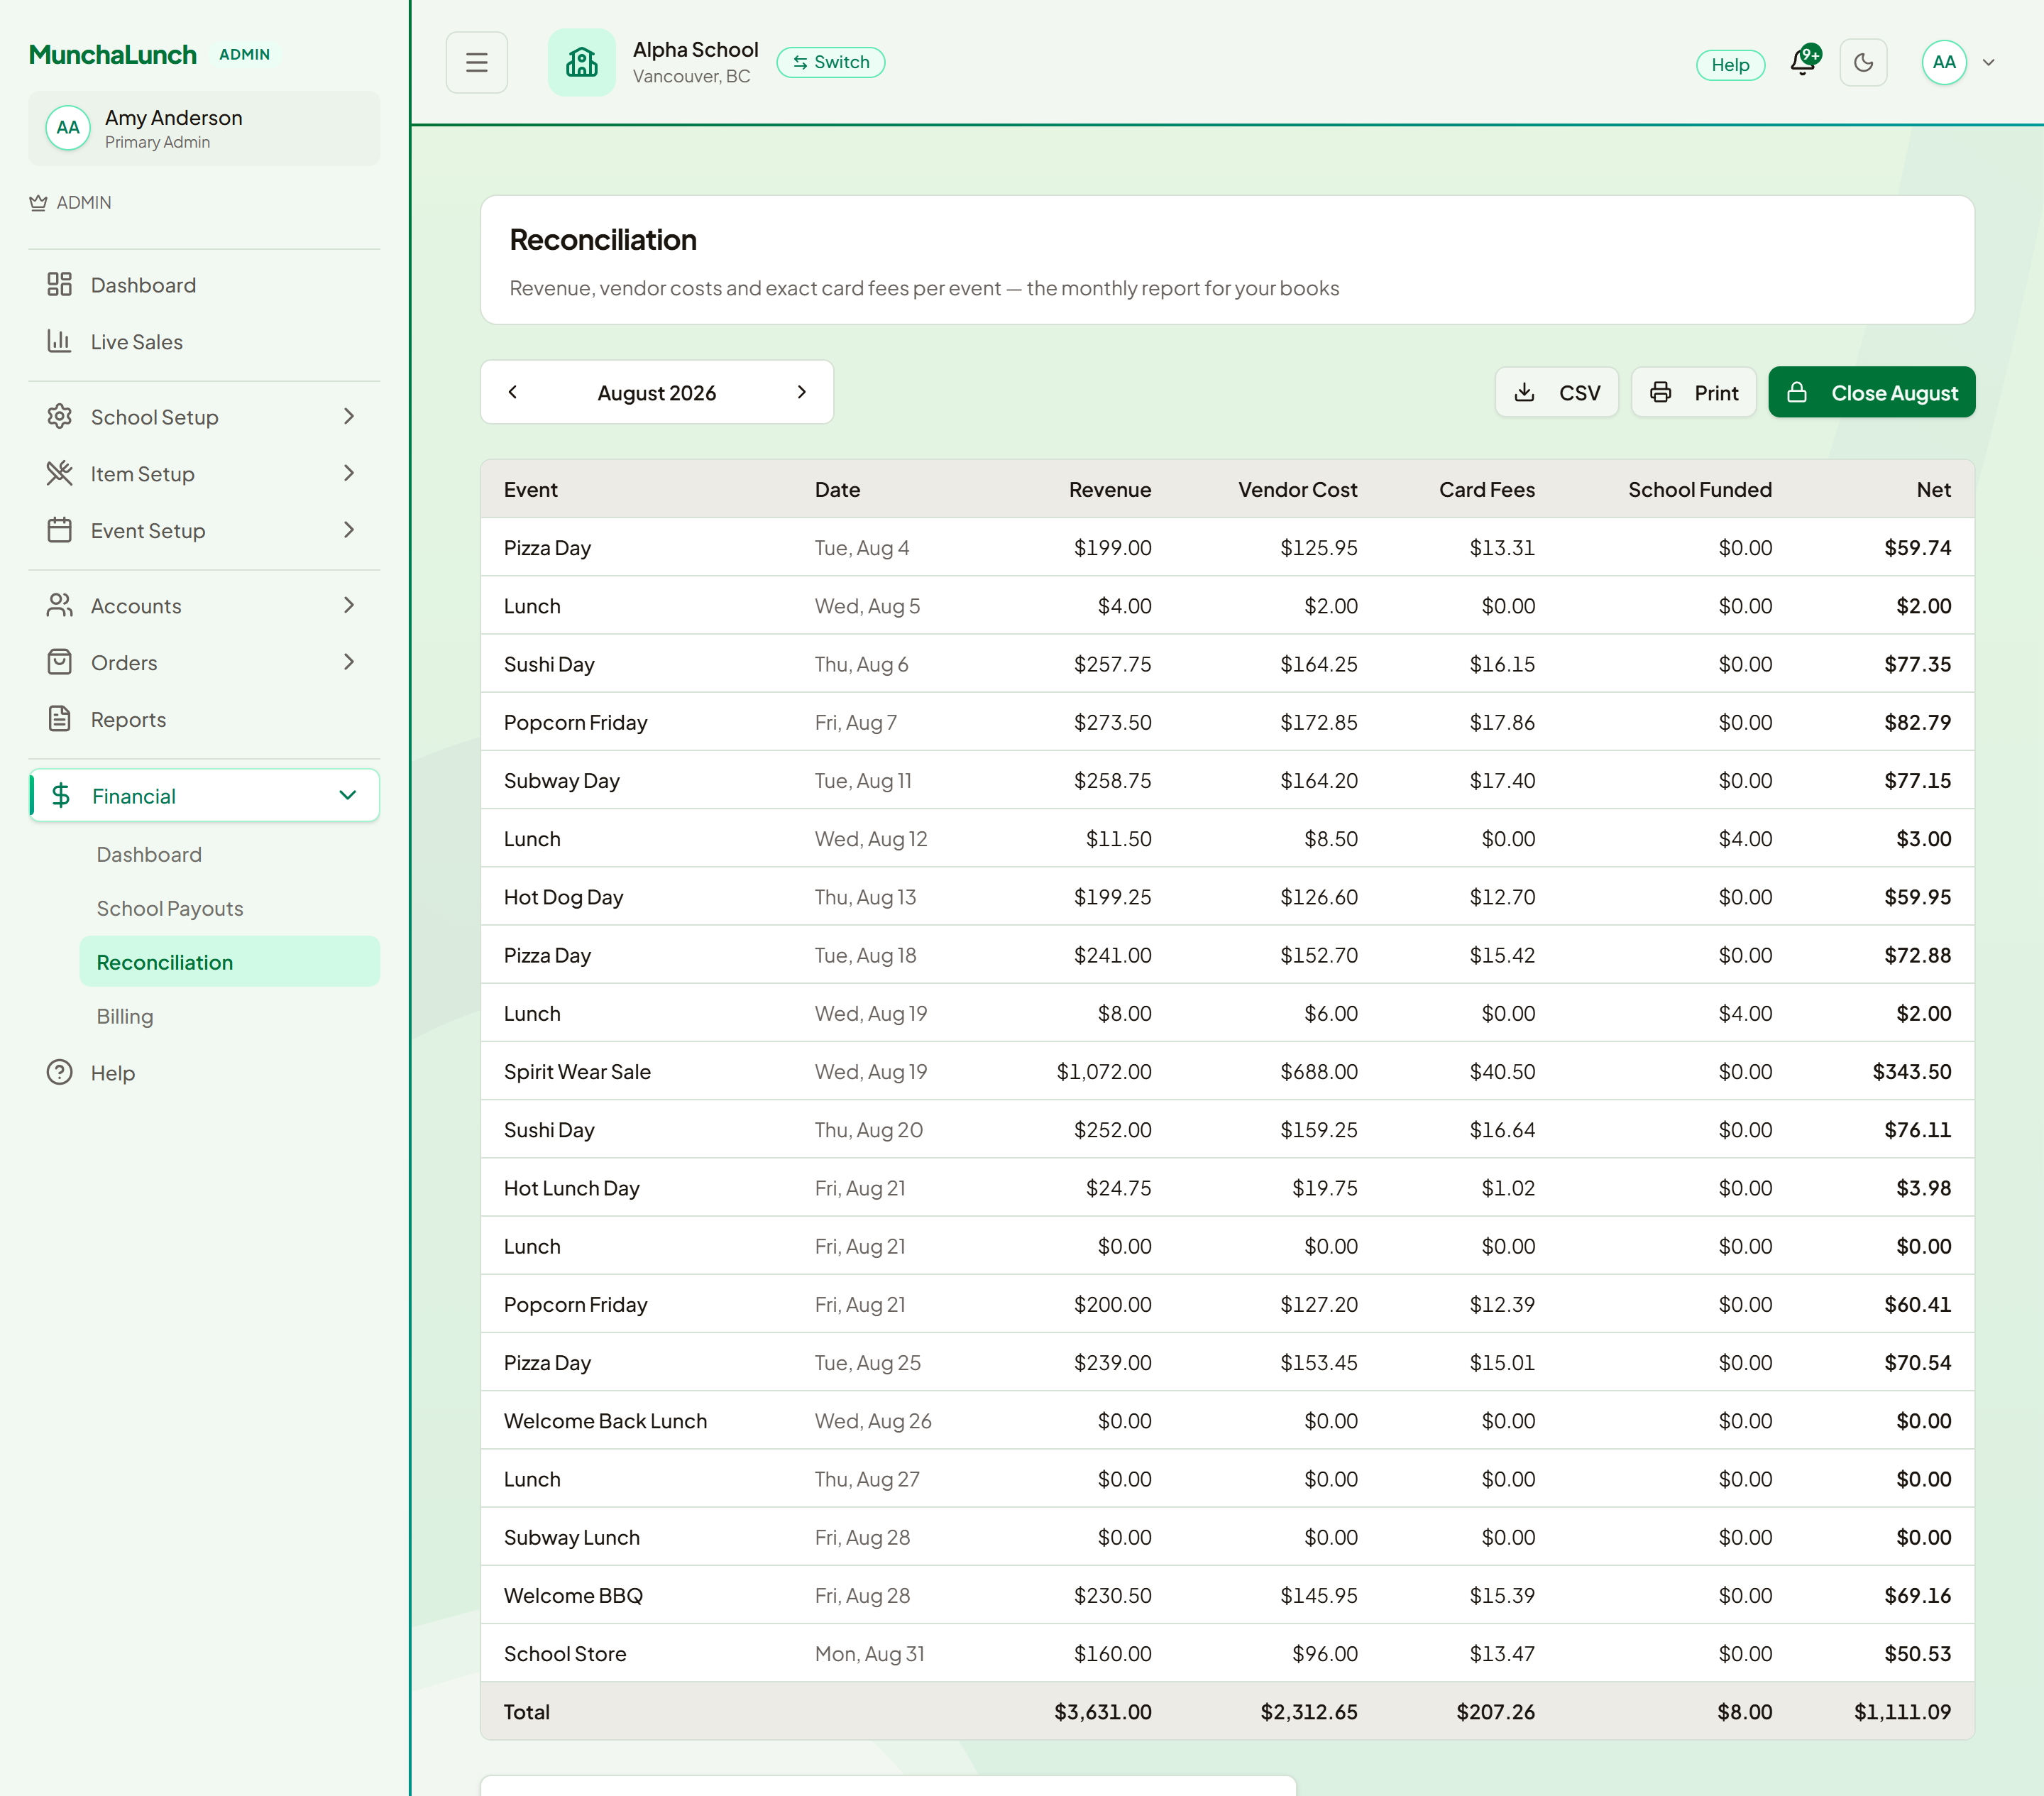Screen dimensions: 2044x1796
Task: Open the user menu chevron in header
Action: [x=1989, y=62]
